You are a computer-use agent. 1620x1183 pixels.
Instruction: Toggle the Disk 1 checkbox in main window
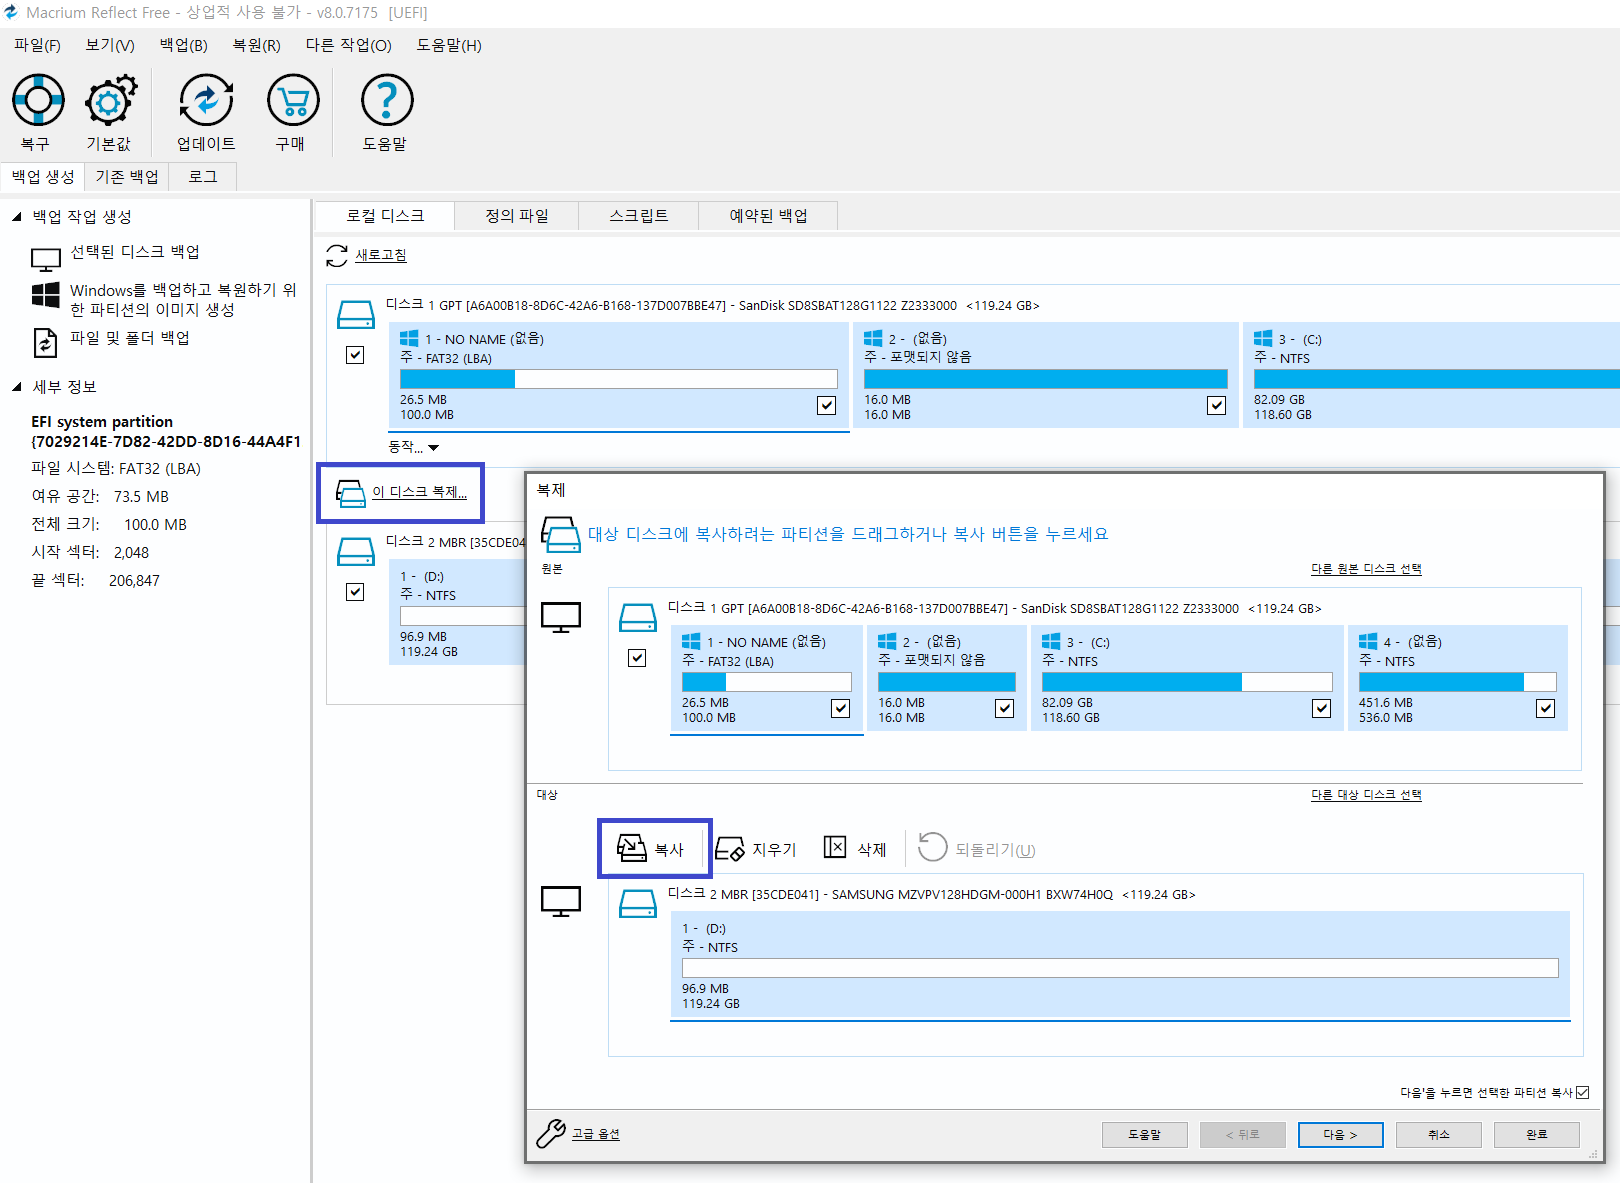pos(355,355)
